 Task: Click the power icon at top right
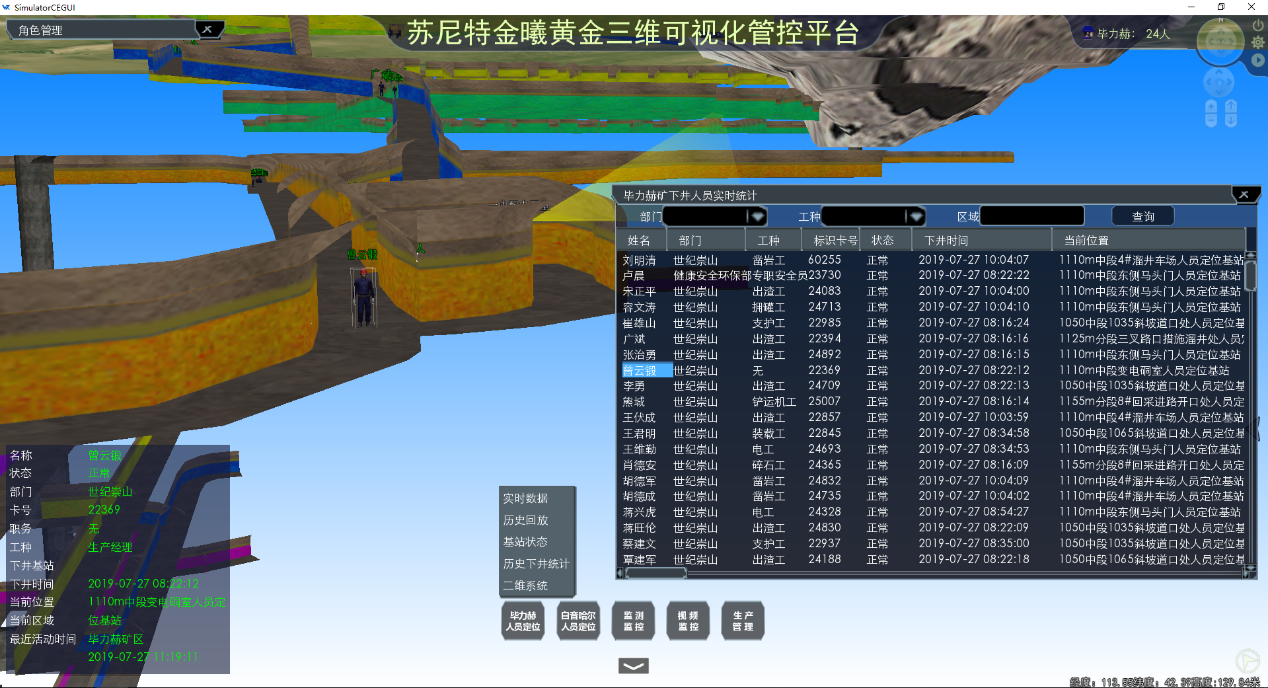(x=1257, y=24)
